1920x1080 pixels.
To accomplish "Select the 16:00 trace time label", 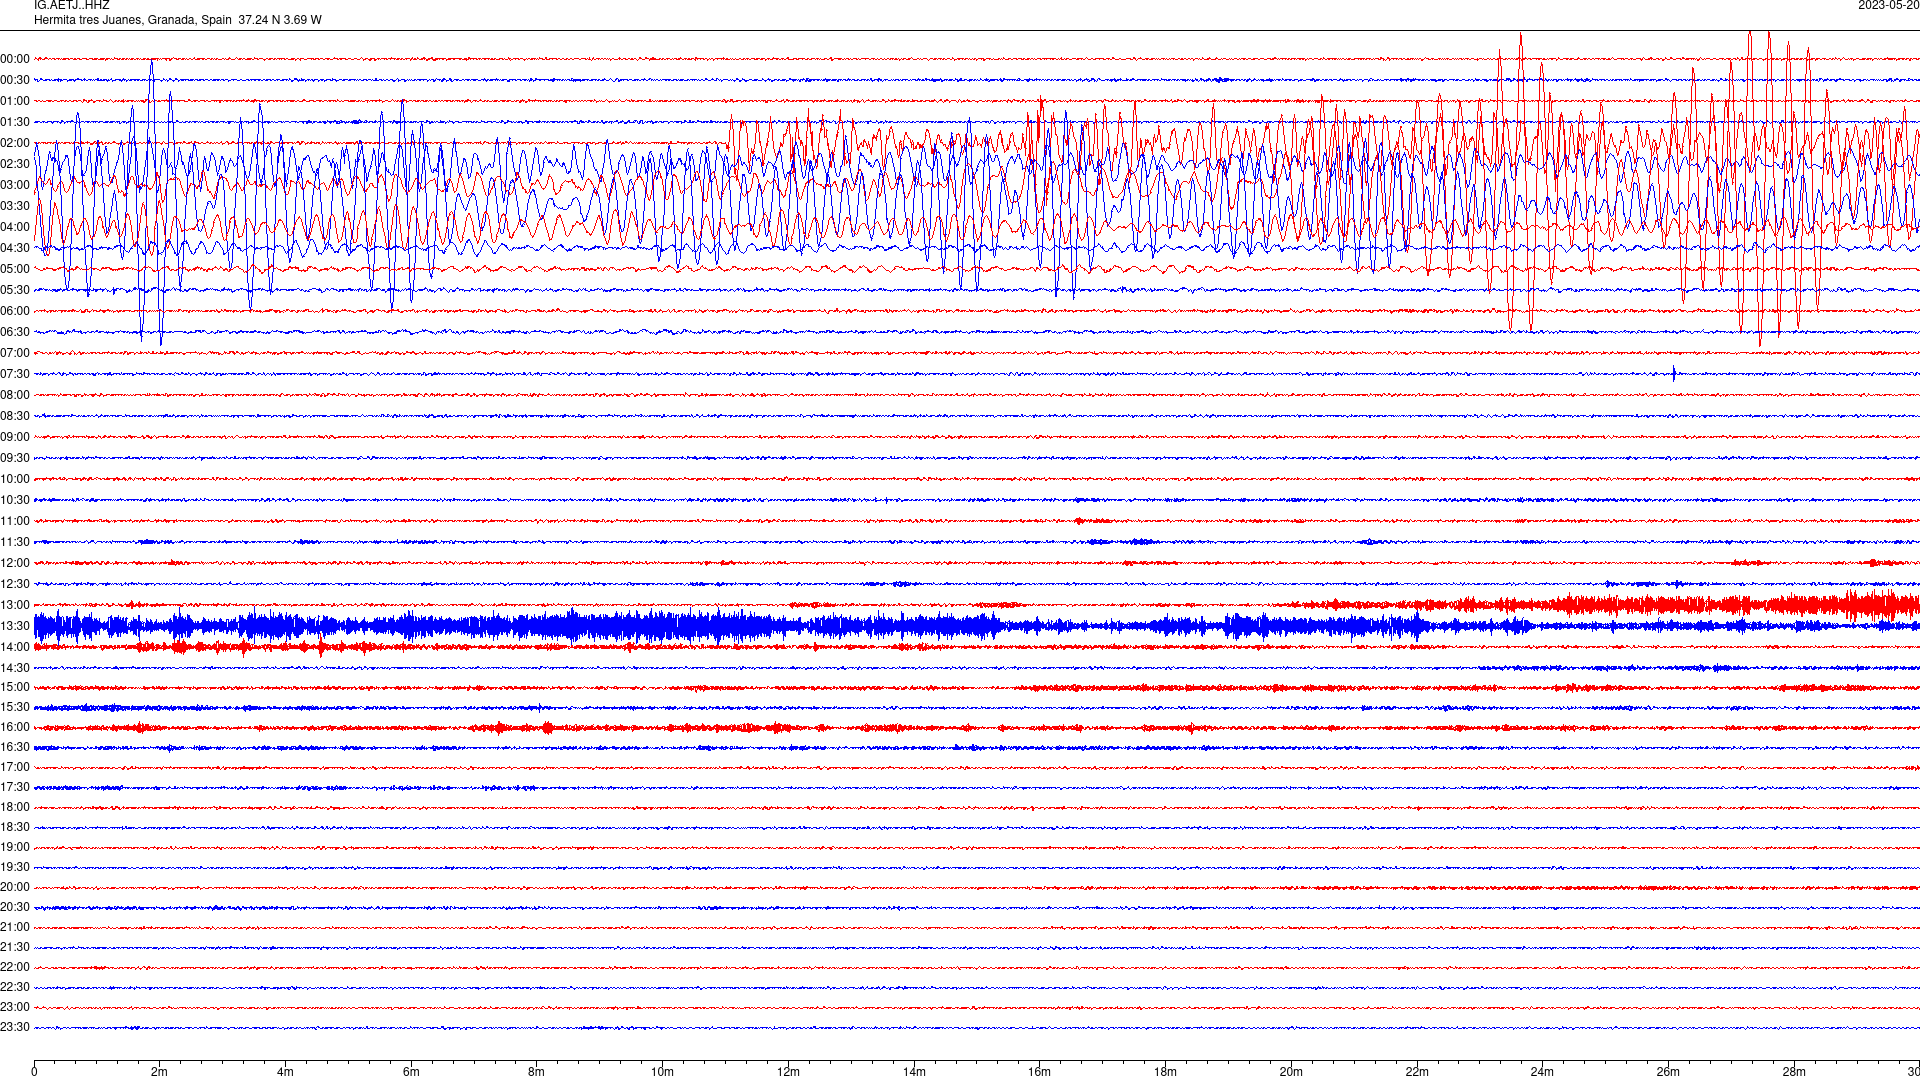I will pos(15,727).
